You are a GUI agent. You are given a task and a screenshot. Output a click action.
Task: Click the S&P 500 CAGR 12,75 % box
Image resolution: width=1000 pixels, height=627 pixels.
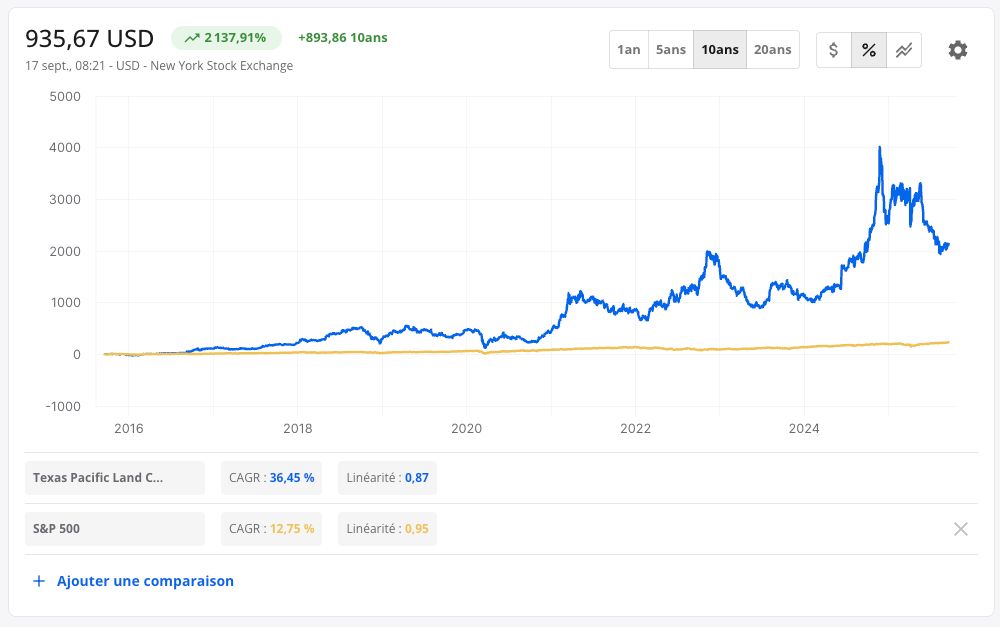coord(271,529)
